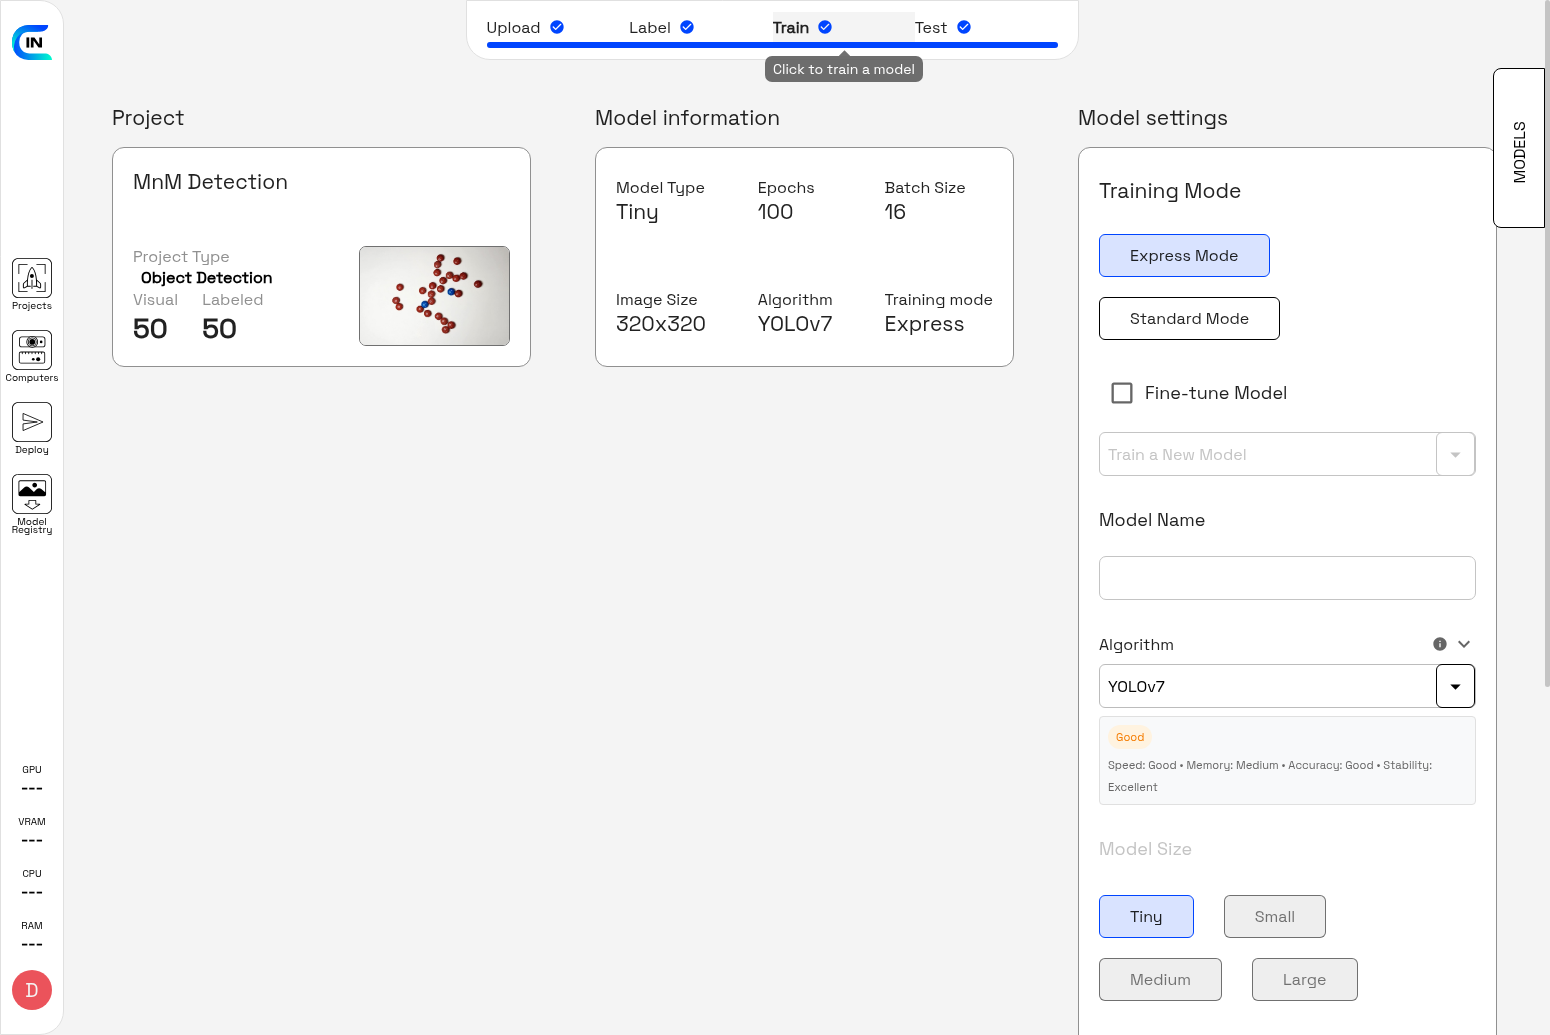Click the Upload step checkmark icon
The height and width of the screenshot is (1035, 1550).
[557, 26]
